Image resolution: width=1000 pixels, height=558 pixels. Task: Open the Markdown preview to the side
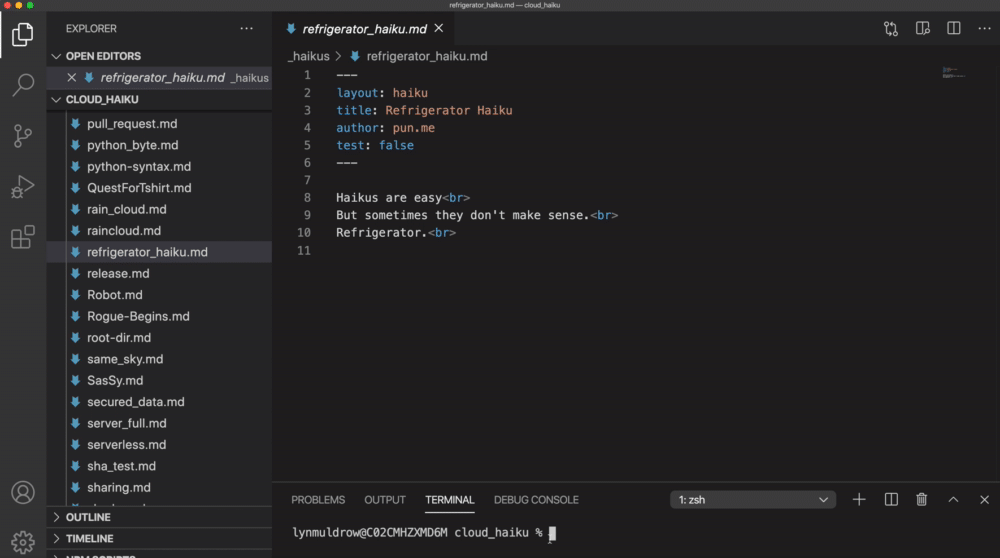pyautogui.click(x=922, y=29)
